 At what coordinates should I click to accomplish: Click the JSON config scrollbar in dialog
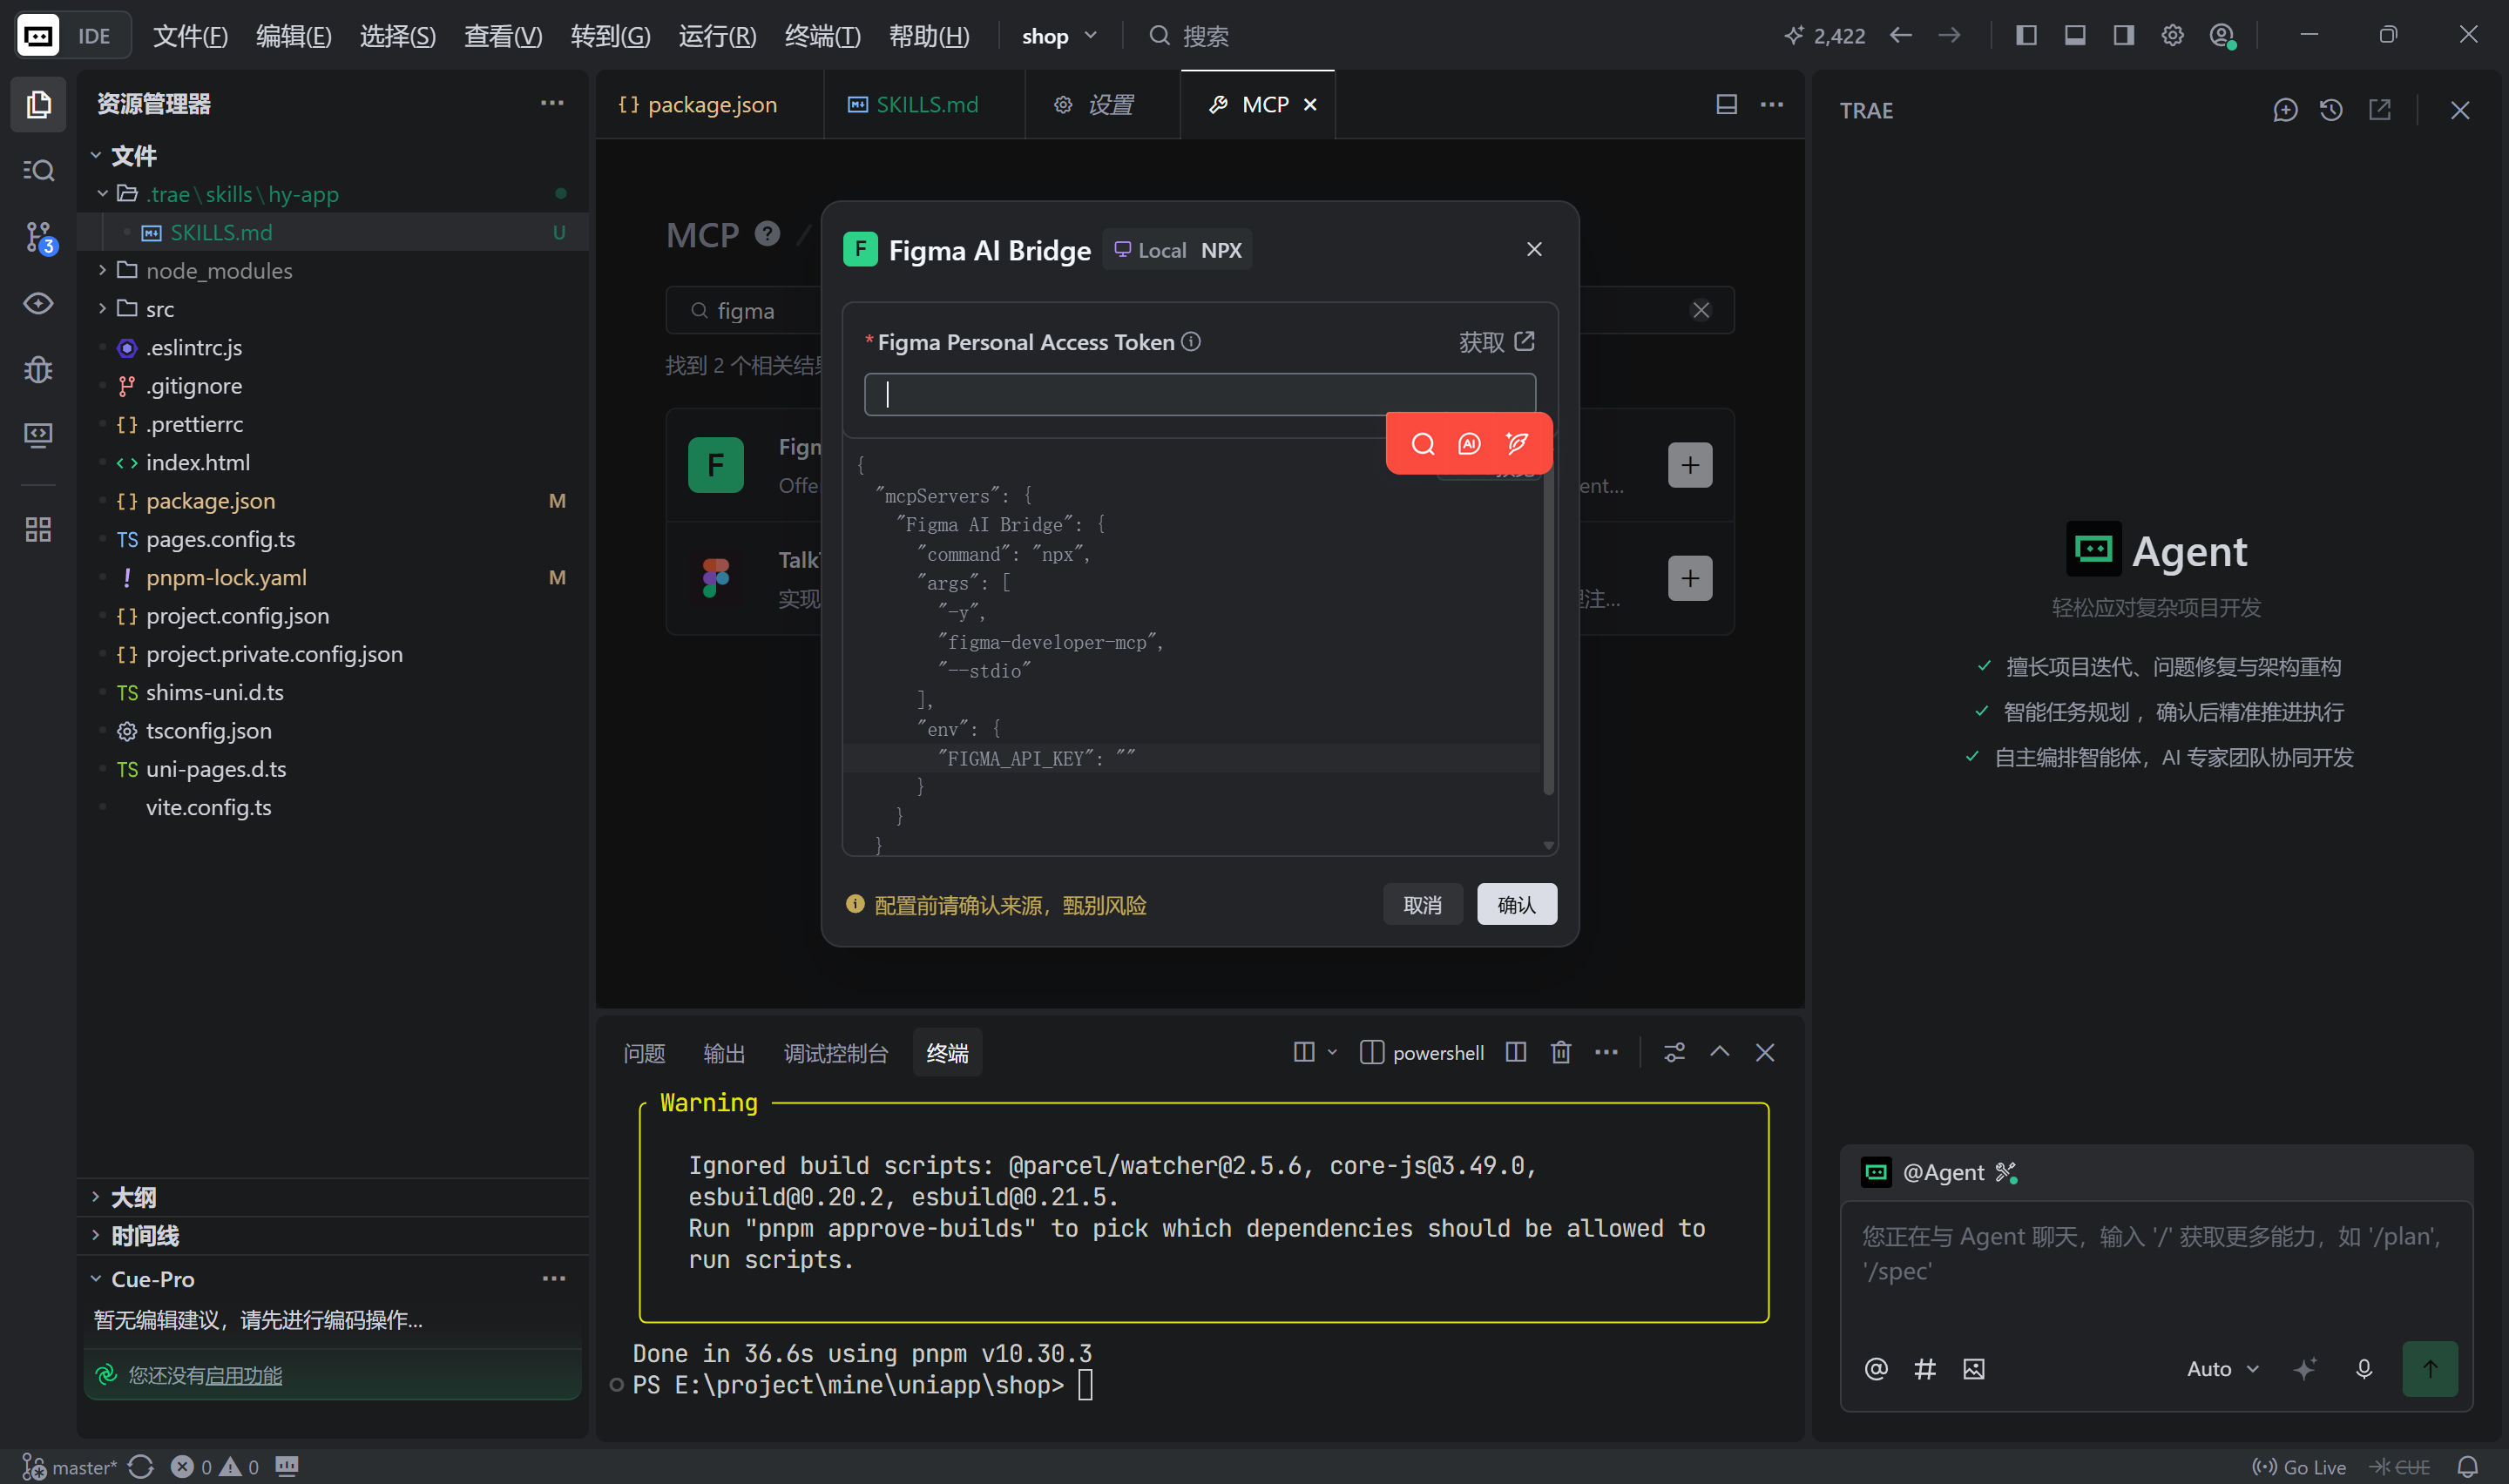[x=1548, y=635]
